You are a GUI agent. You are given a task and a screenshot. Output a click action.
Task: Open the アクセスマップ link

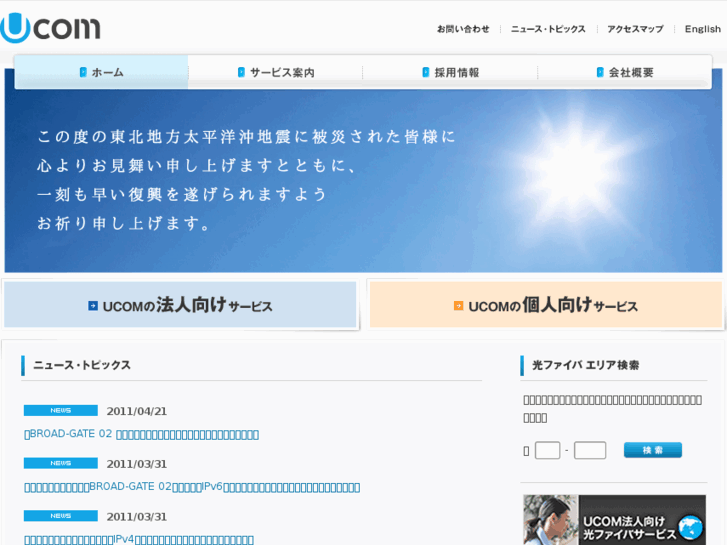pos(635,29)
